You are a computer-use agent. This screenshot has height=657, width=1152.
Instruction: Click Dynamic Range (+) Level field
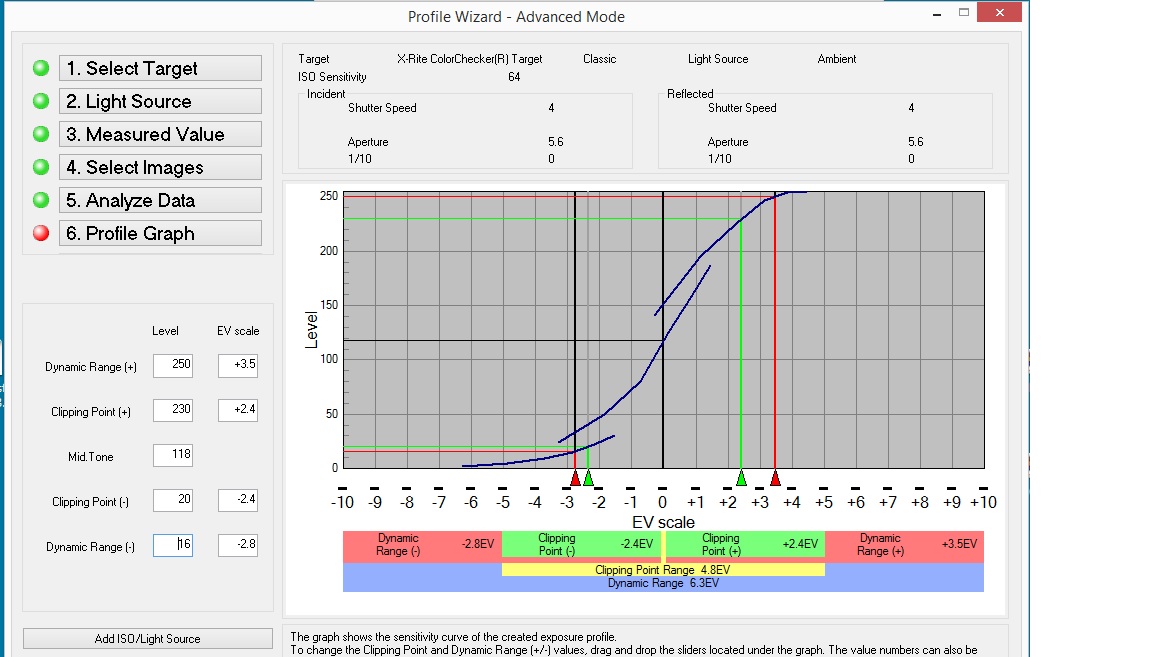pos(173,365)
